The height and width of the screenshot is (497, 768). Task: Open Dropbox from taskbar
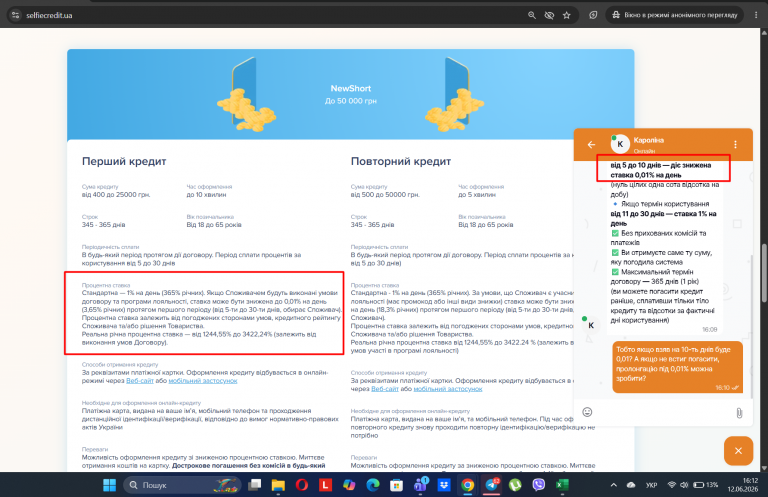[x=444, y=485]
